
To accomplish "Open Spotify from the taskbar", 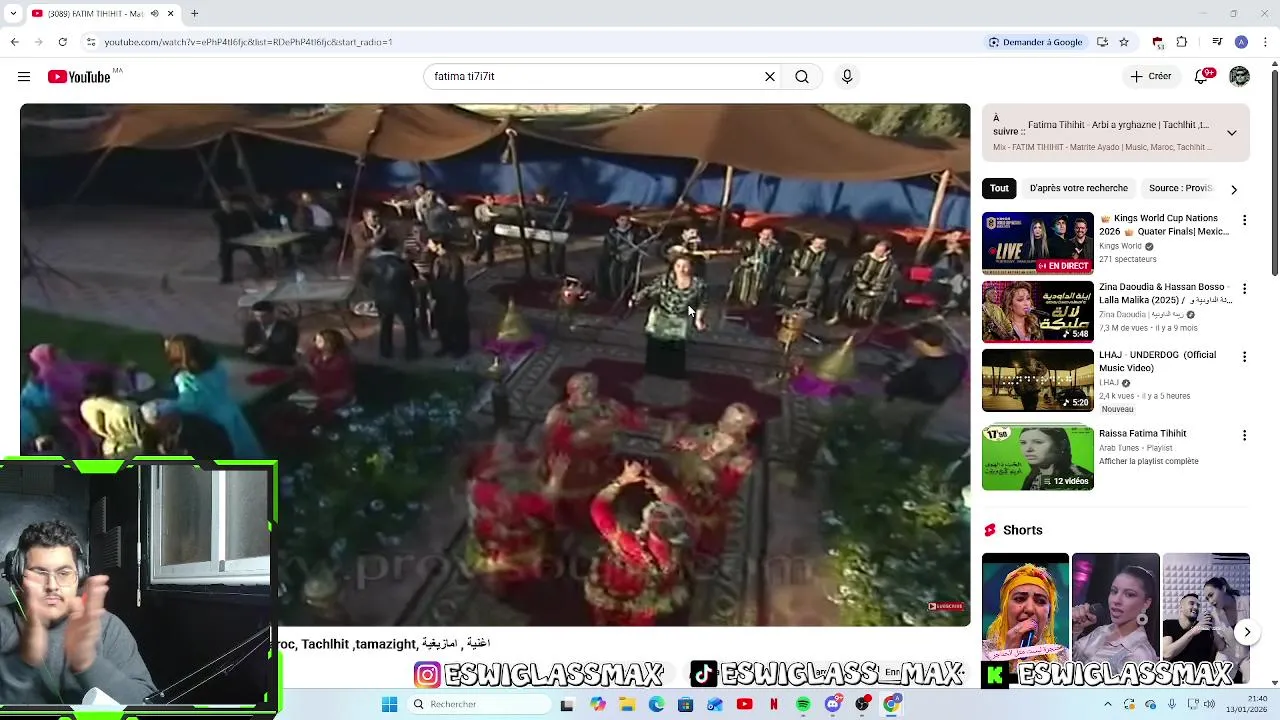I will pyautogui.click(x=803, y=704).
